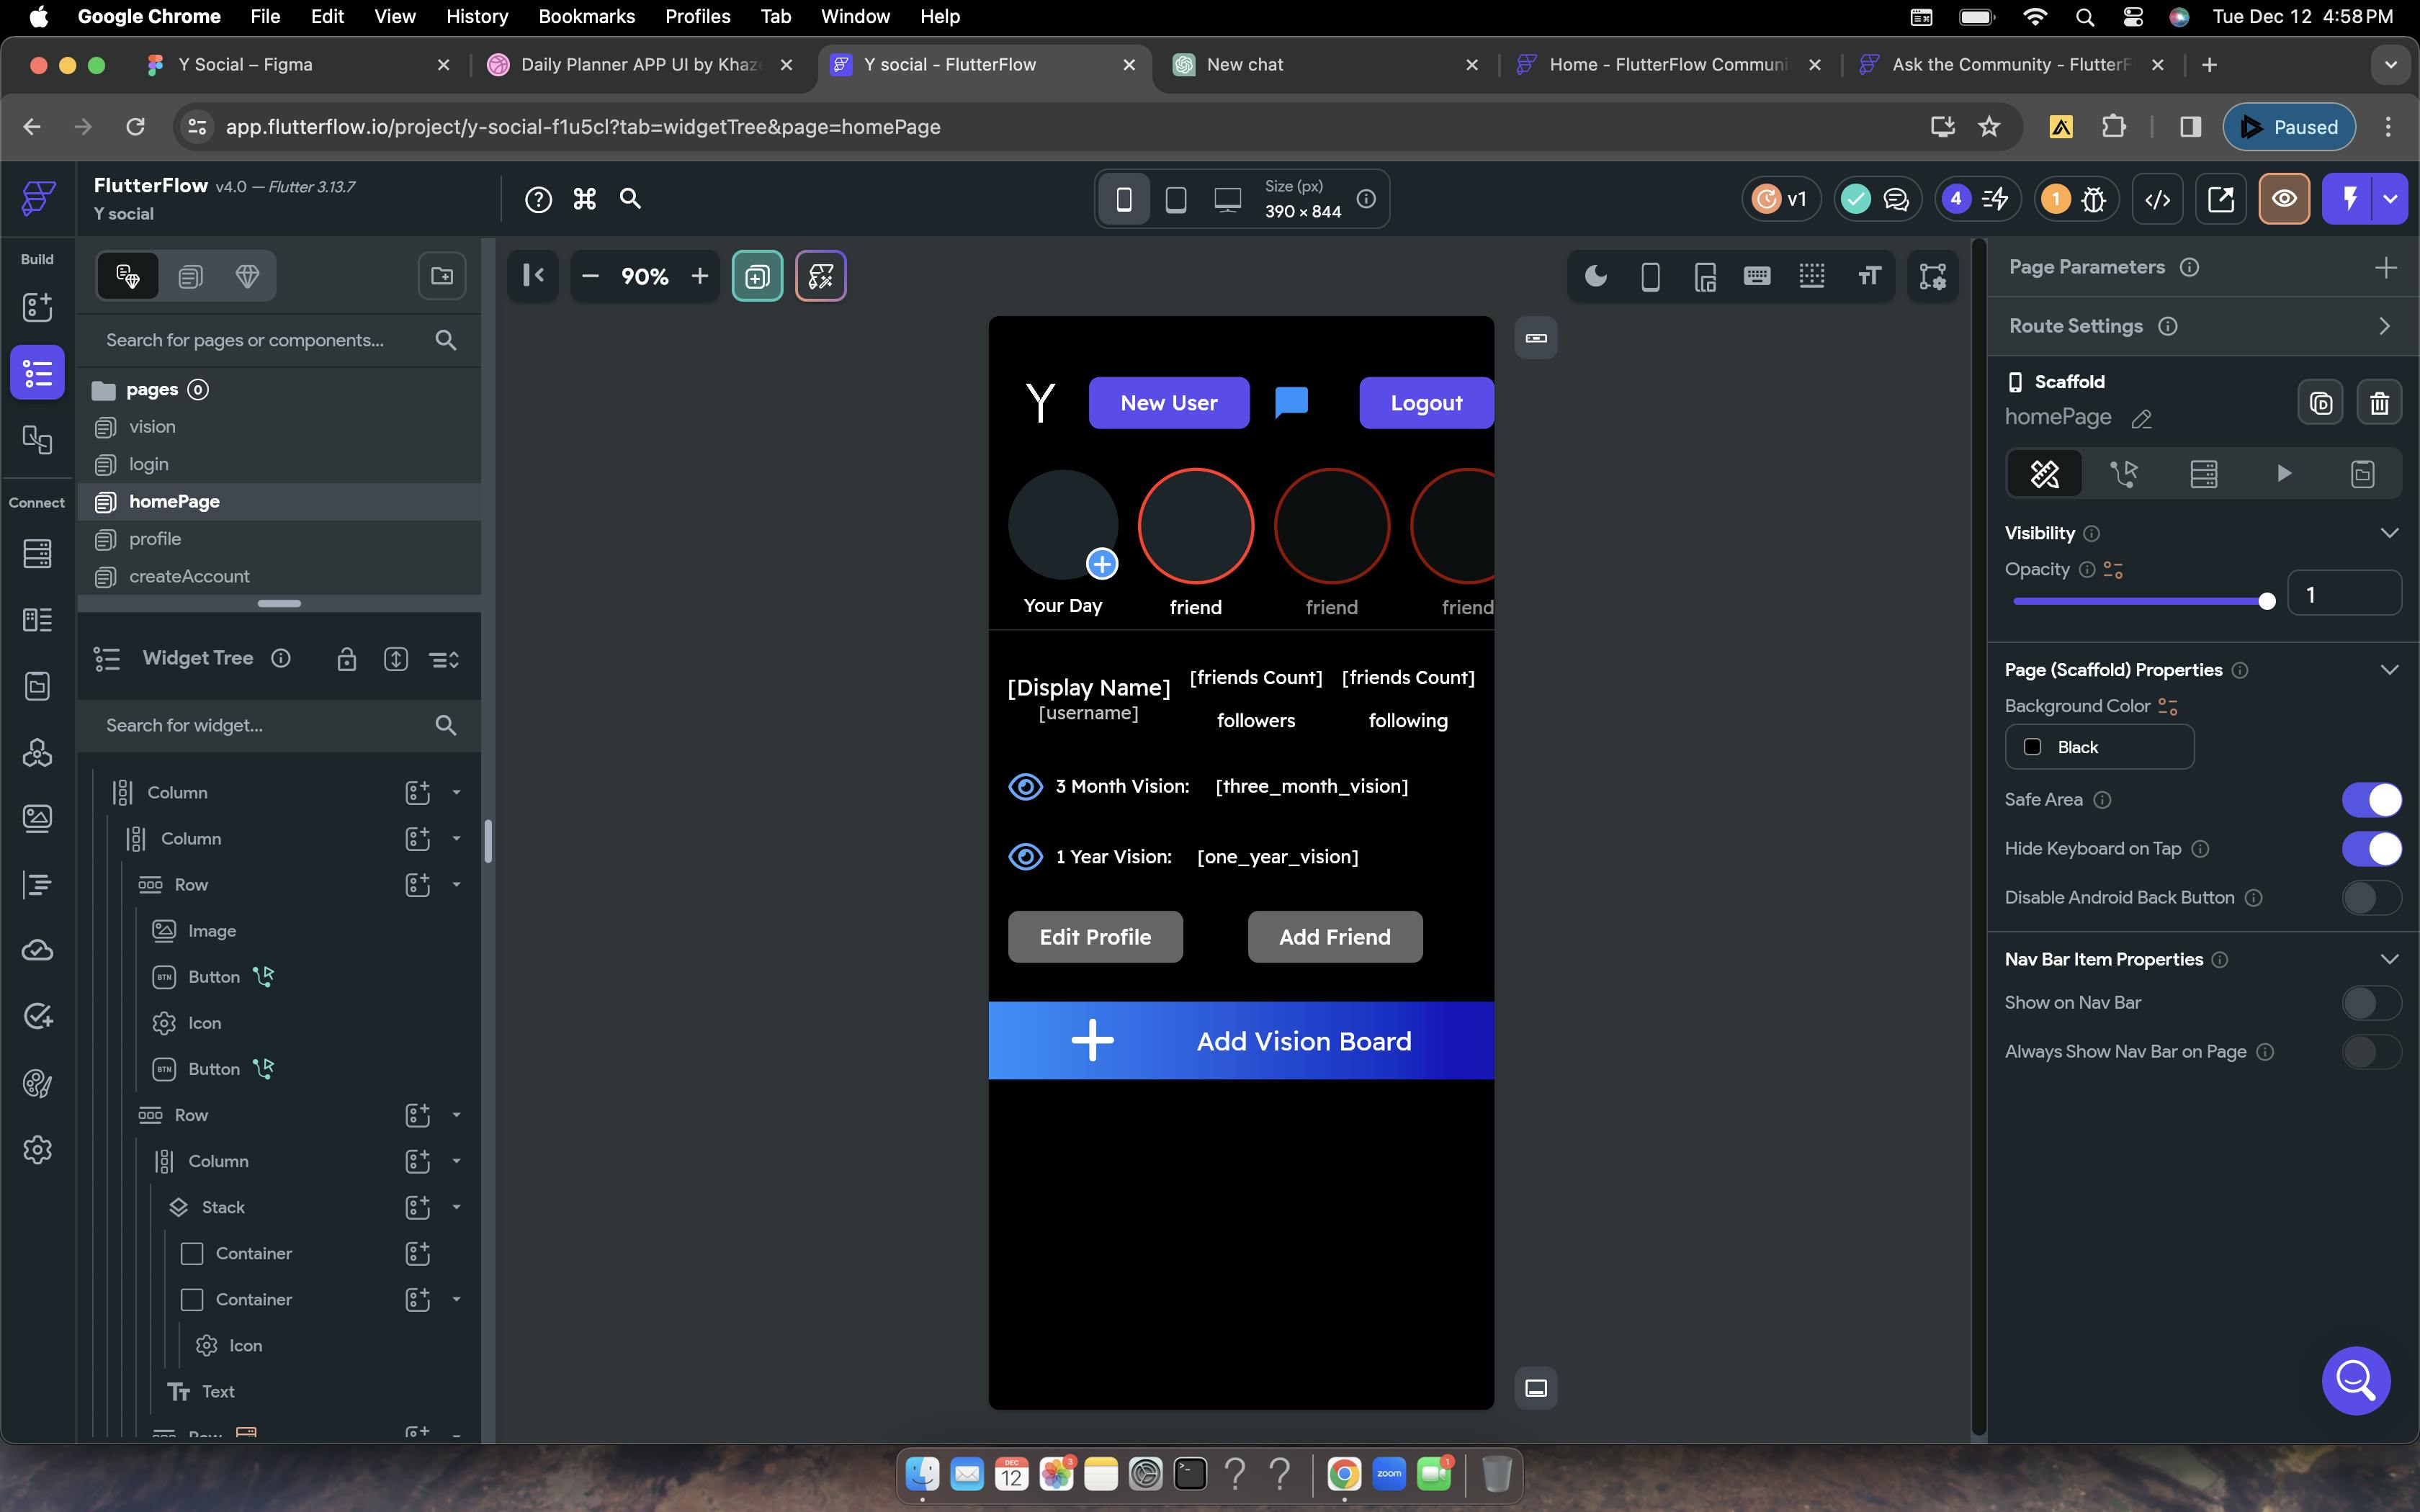Open the Bookmarks menu in menu bar

586,16
